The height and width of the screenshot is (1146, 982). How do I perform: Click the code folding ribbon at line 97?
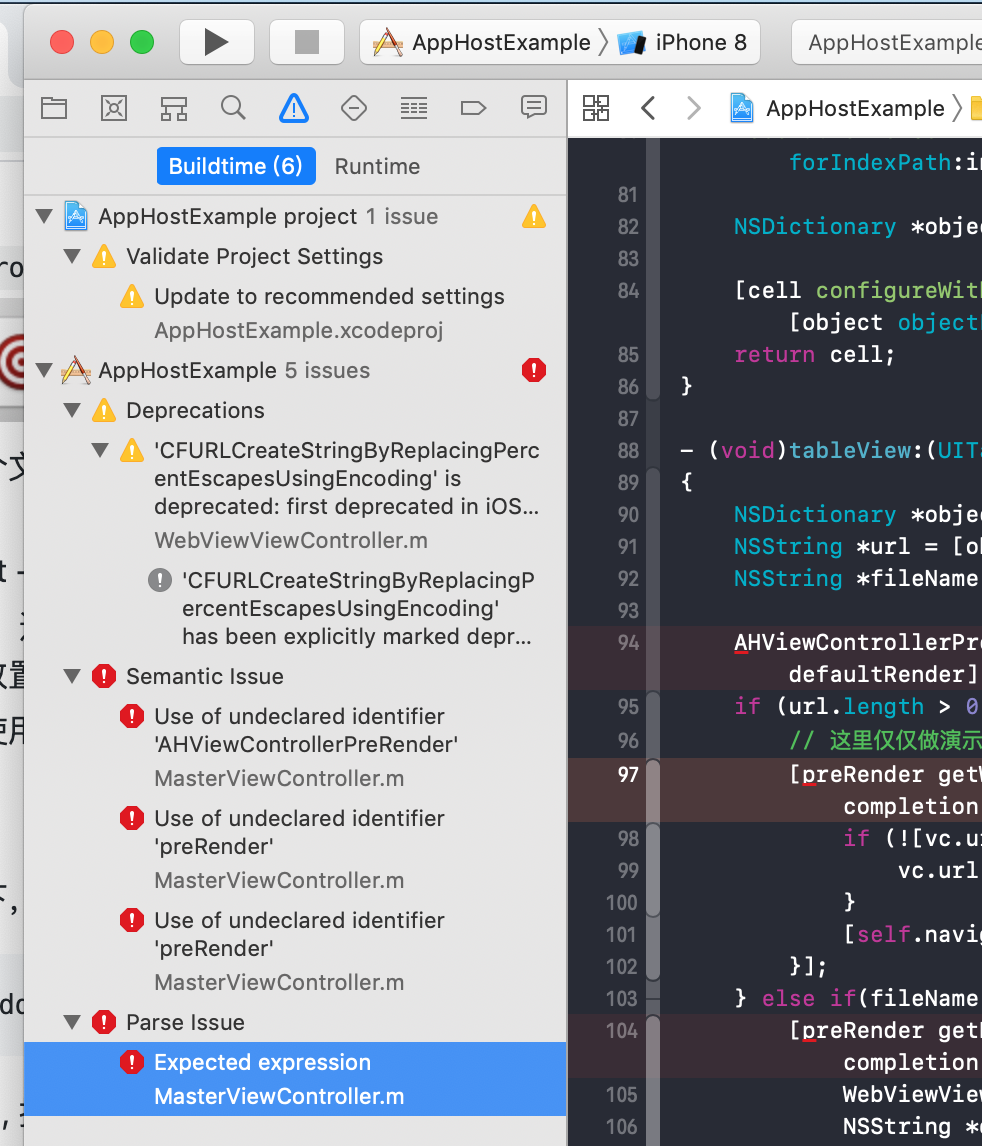(x=652, y=789)
